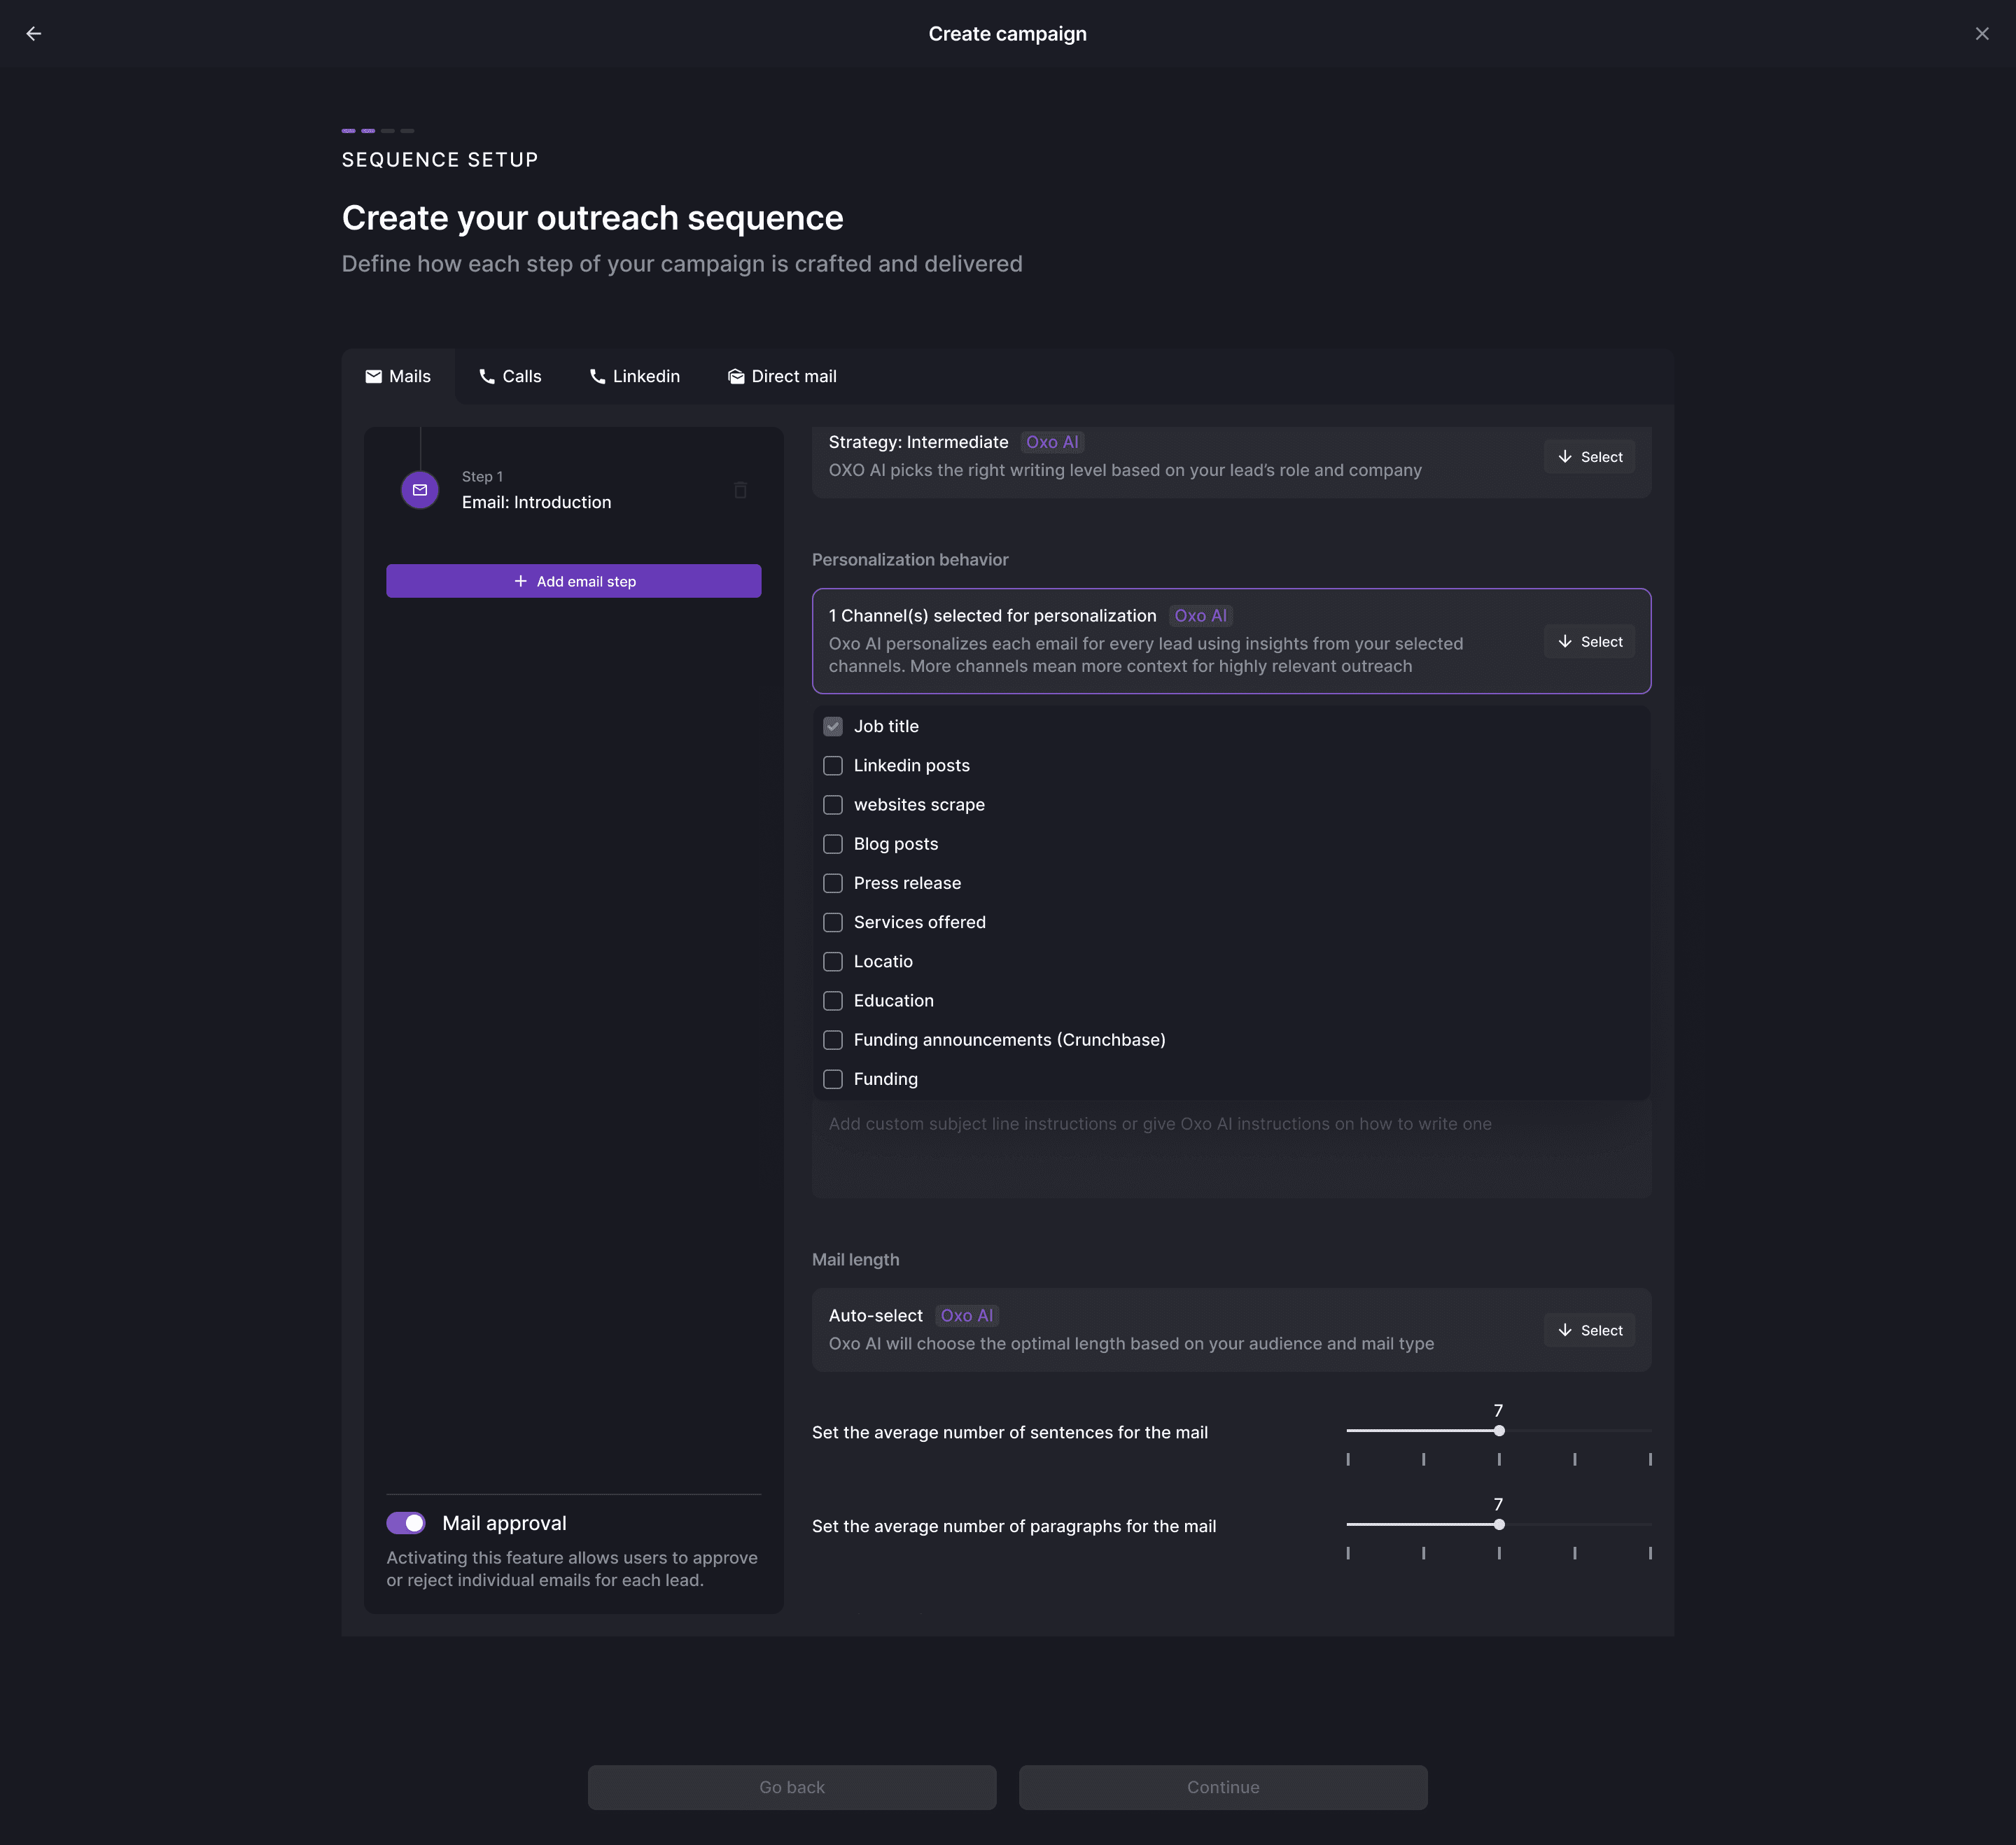Check the Linkedin posts checkbox

click(x=833, y=766)
